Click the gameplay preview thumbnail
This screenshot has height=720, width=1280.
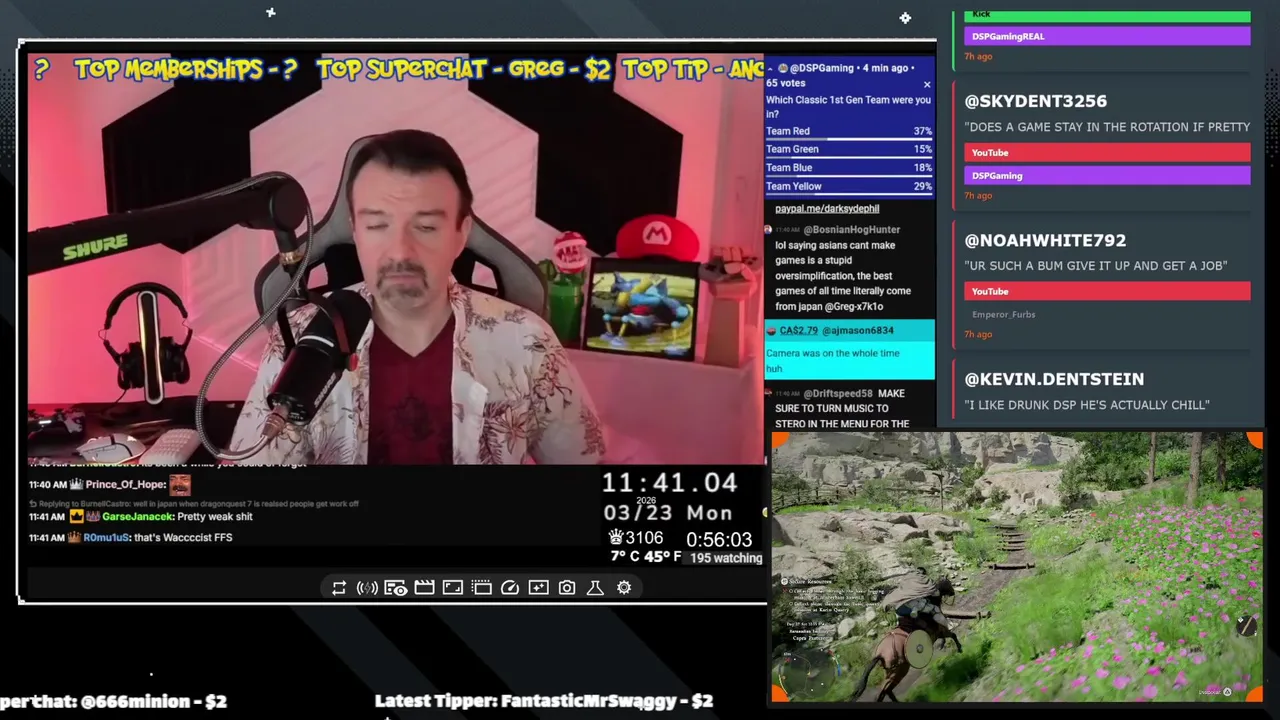pos(1017,567)
